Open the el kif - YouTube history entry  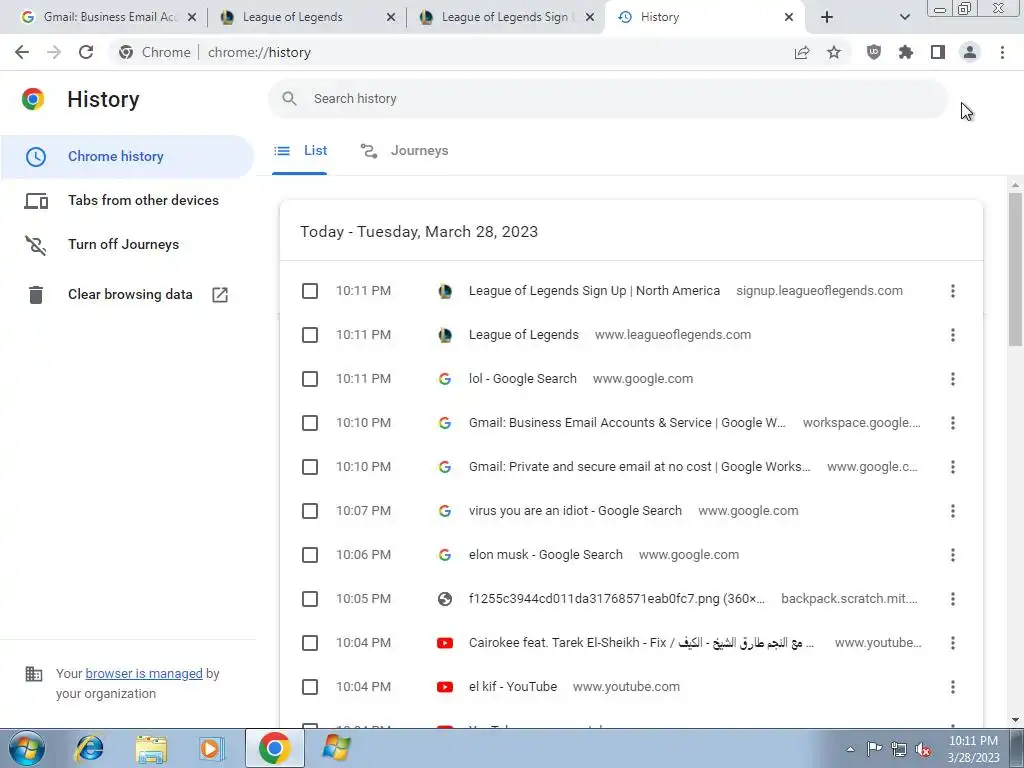(x=513, y=687)
